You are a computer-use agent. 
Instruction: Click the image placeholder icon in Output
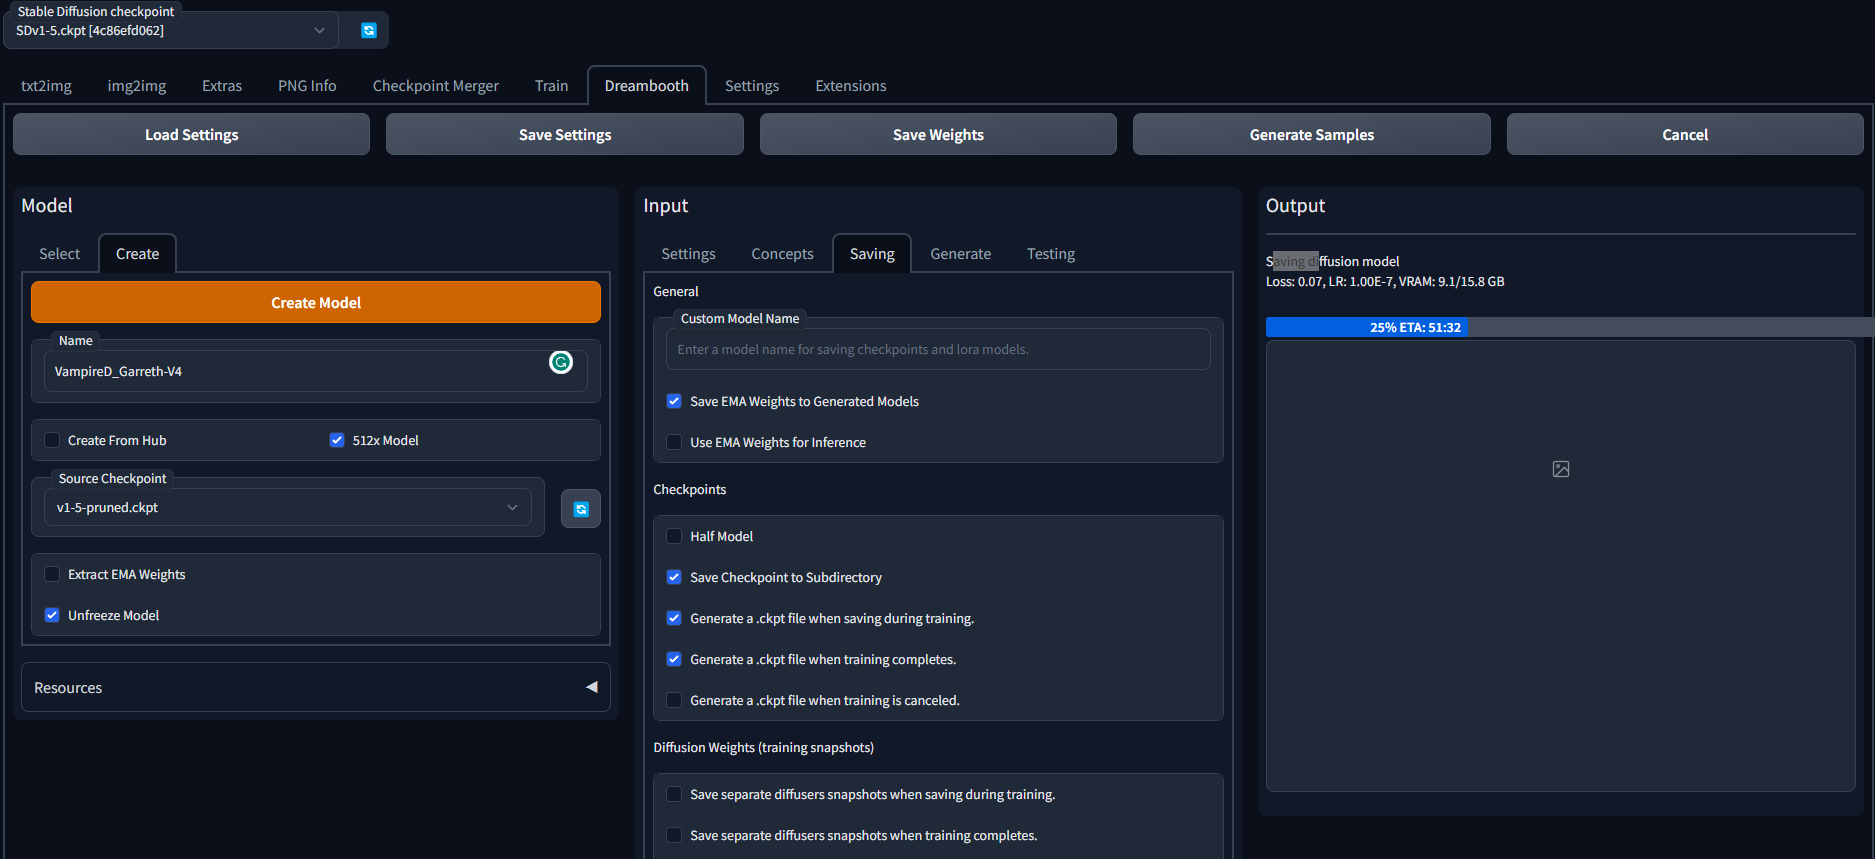tap(1560, 469)
